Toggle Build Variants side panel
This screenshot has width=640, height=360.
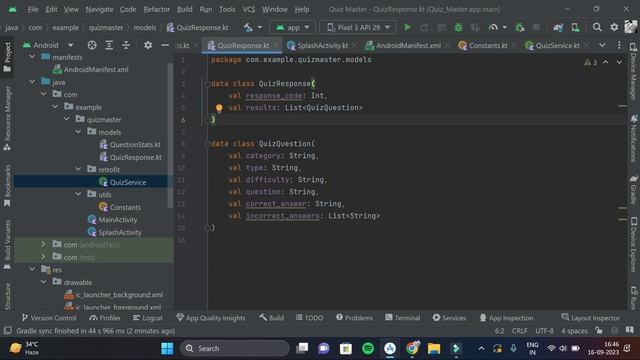pos(7,245)
